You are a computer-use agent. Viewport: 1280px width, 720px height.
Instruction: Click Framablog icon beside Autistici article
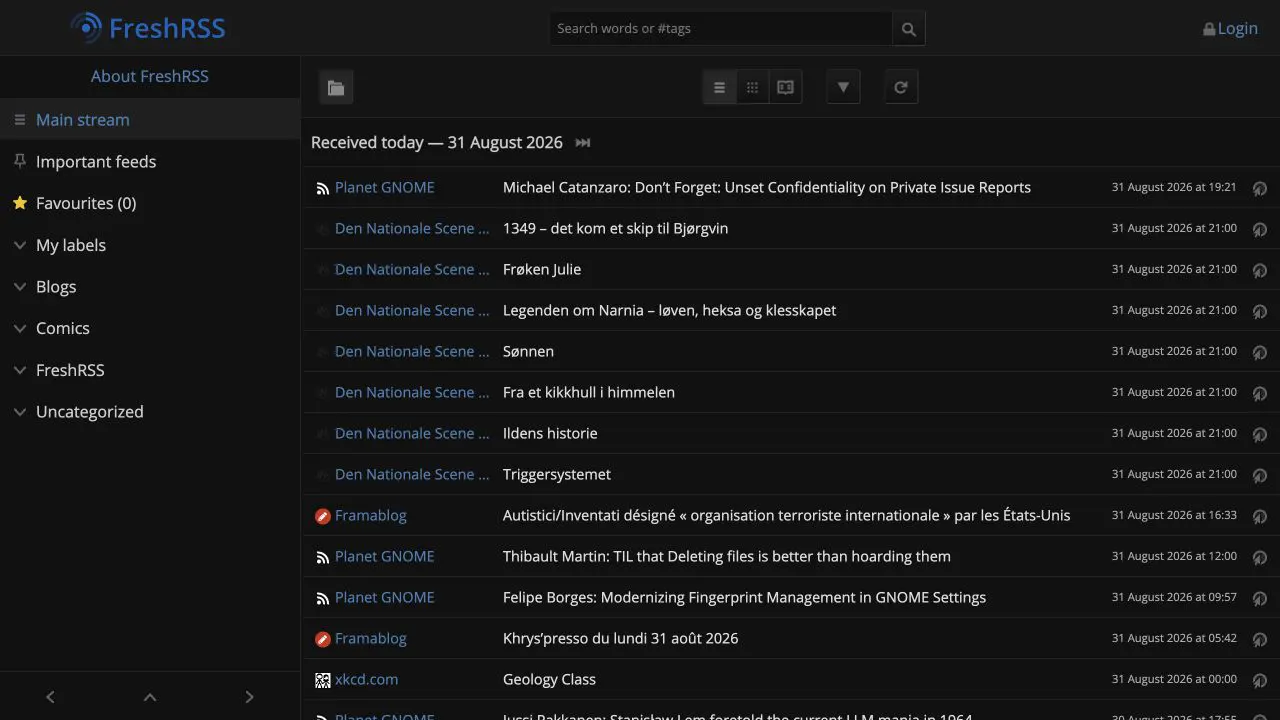pyautogui.click(x=323, y=516)
